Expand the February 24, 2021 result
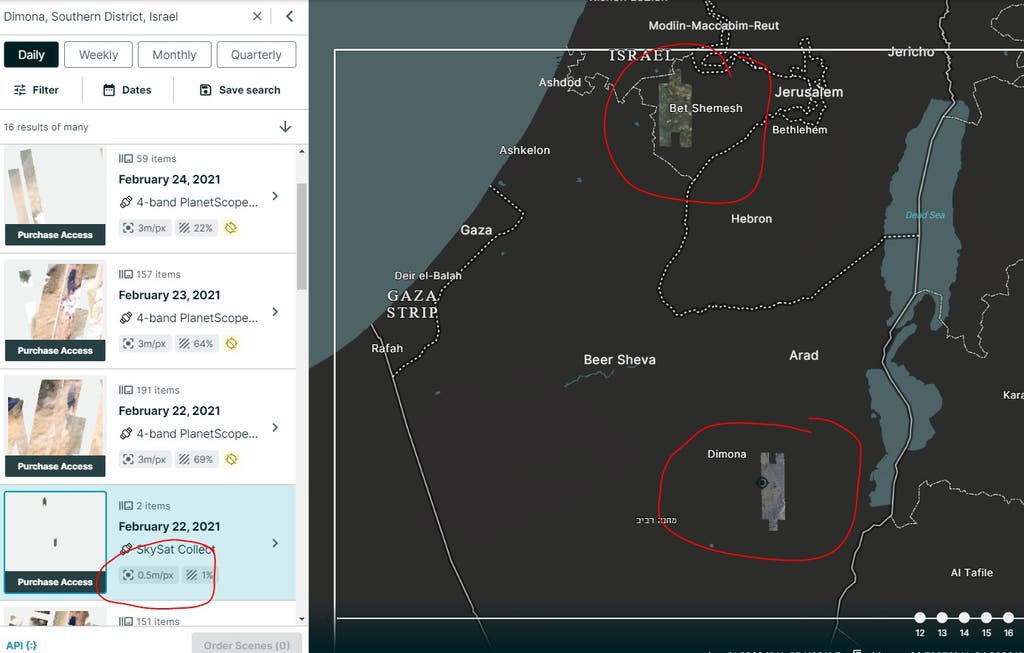Viewport: 1024px width, 653px height. click(x=275, y=196)
